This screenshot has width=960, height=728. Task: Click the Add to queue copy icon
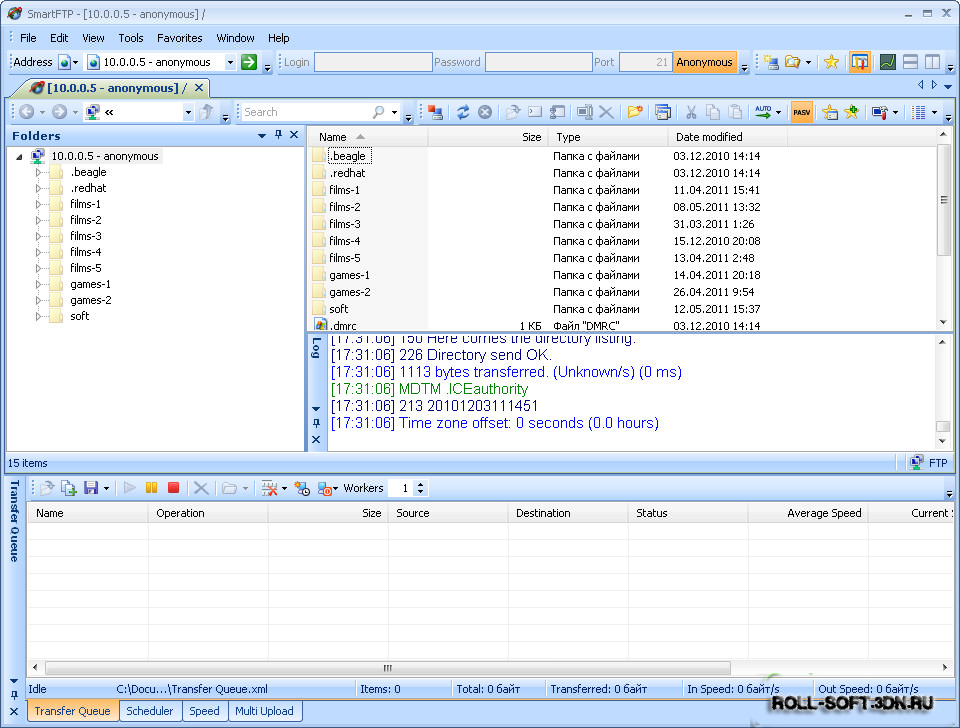69,488
